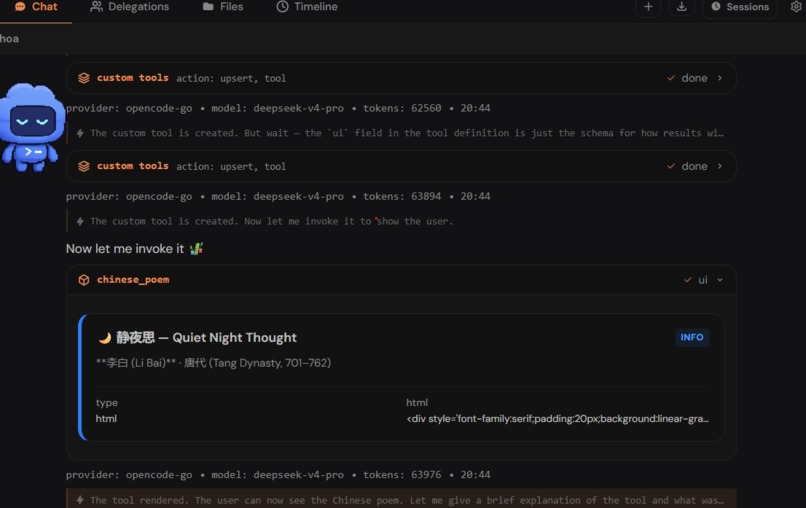Open the Files tab
The height and width of the screenshot is (508, 806).
point(223,7)
